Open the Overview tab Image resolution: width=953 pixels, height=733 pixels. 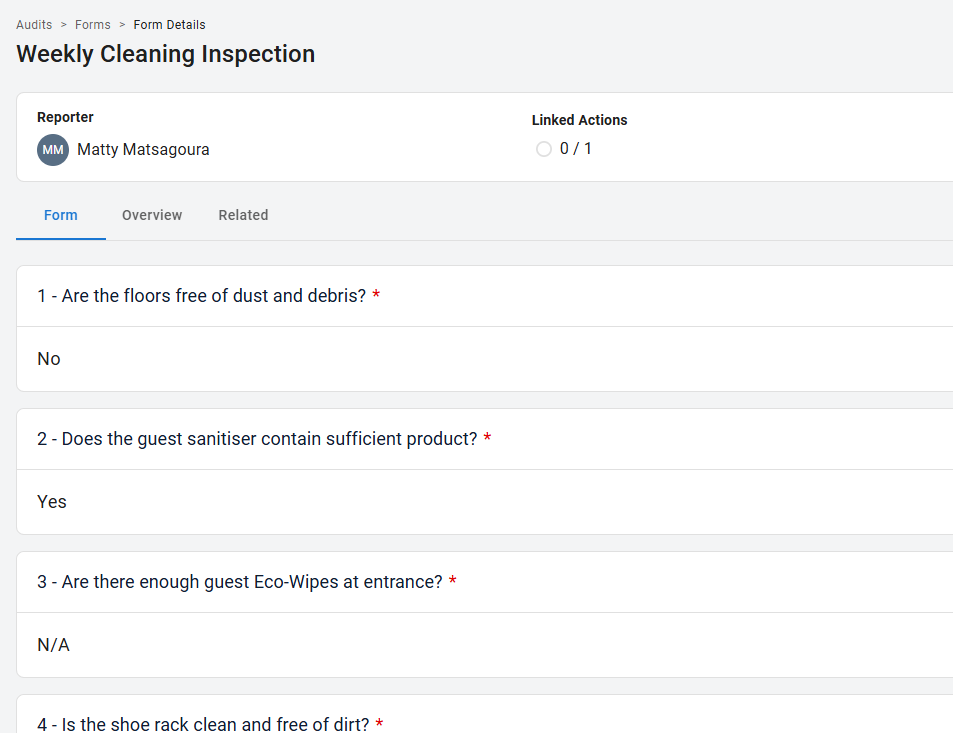click(152, 215)
